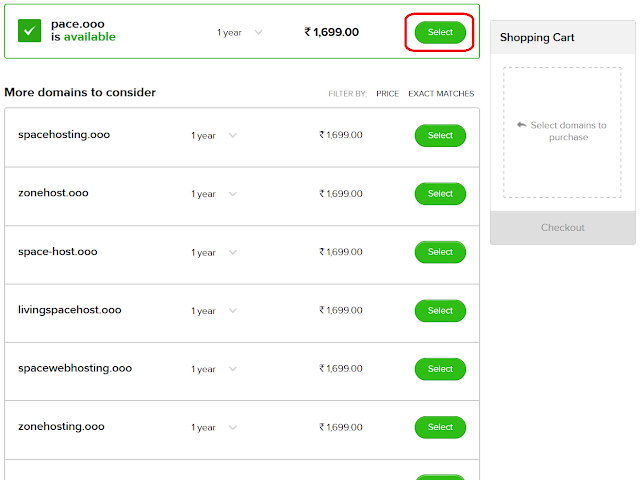
Task: Open the year dropdown for livingspacehost.ooo
Action: 214,311
